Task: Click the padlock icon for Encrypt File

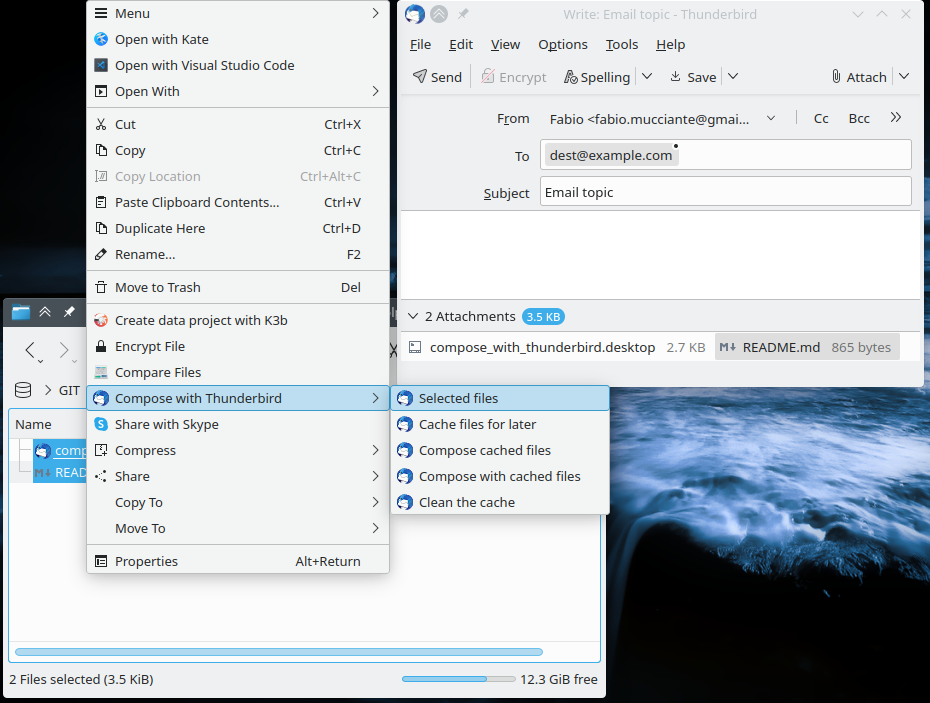Action: click(x=101, y=346)
